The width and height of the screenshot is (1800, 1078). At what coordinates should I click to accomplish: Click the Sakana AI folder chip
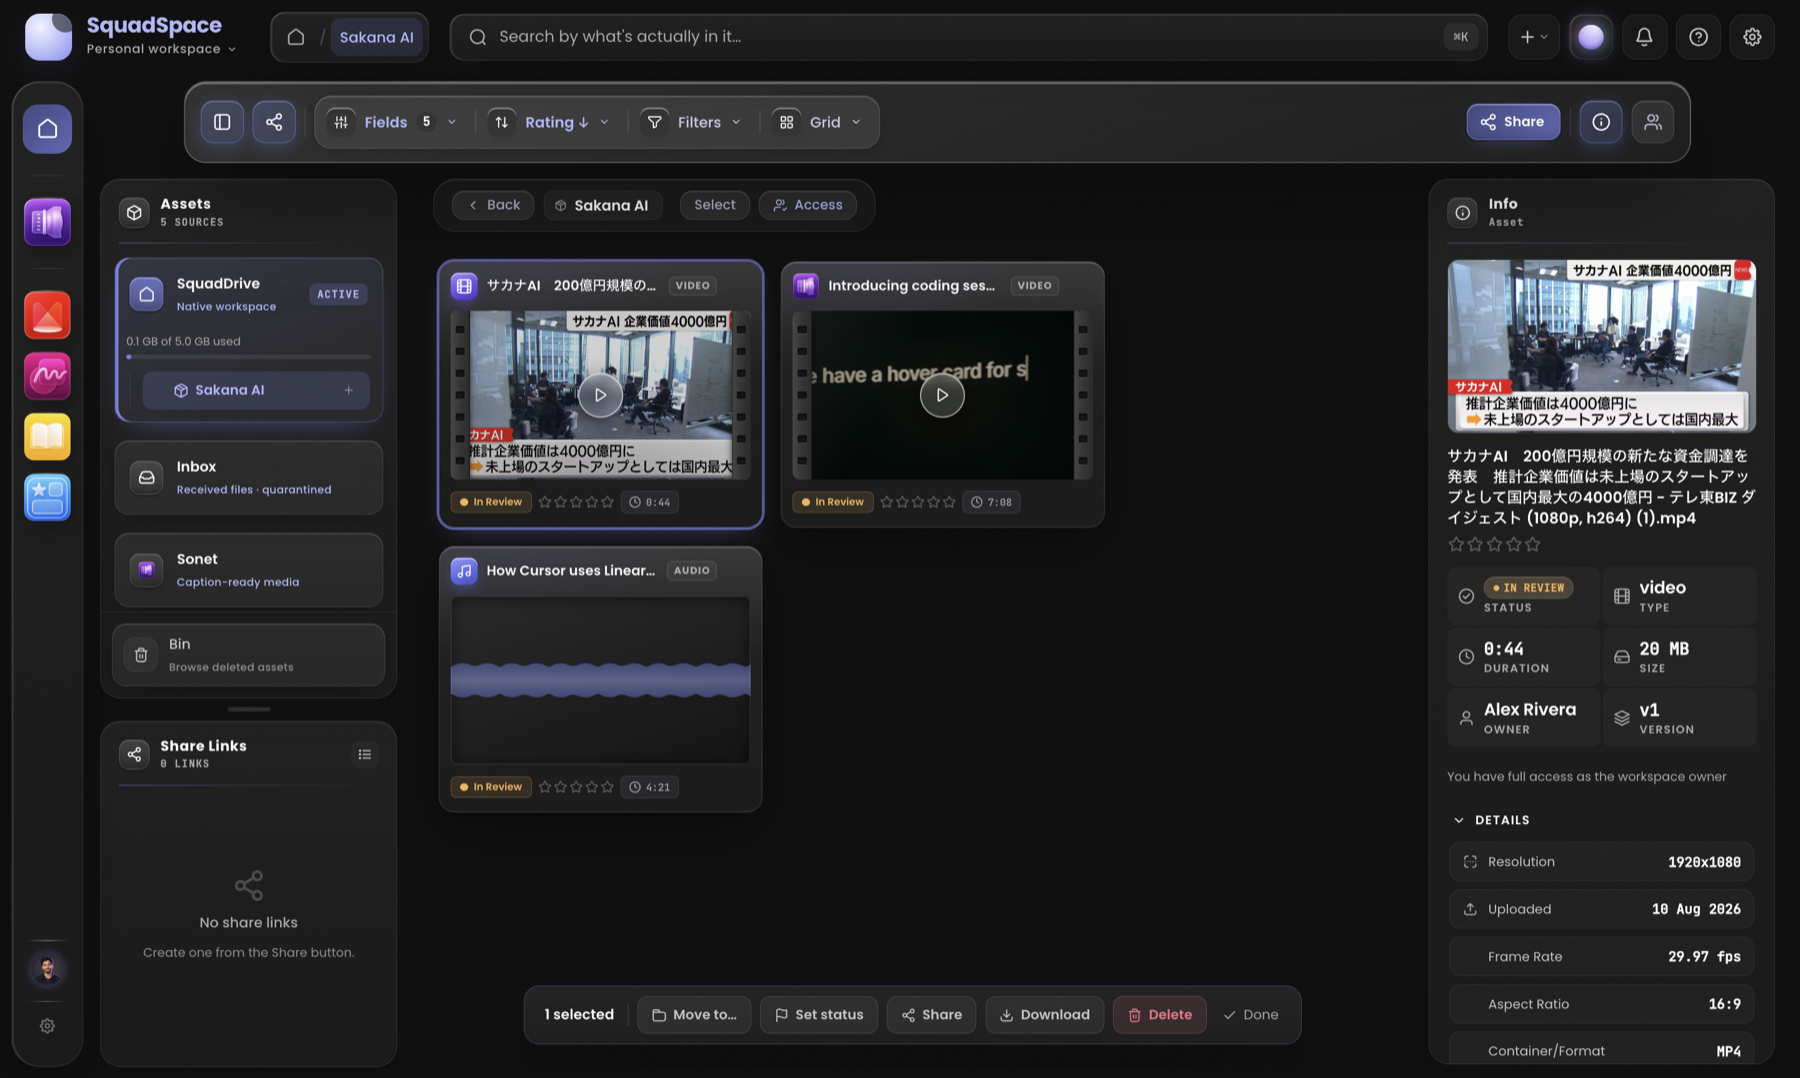pos(602,205)
